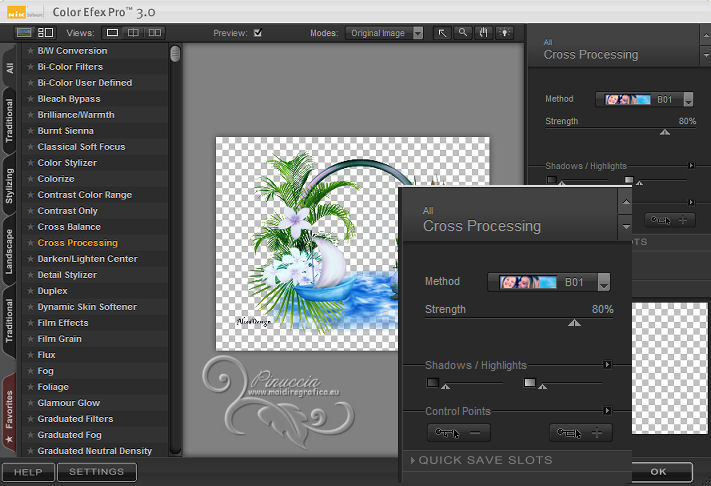The width and height of the screenshot is (711, 486).
Task: Toggle favorite star for Bleach Bypass
Action: [30, 99]
